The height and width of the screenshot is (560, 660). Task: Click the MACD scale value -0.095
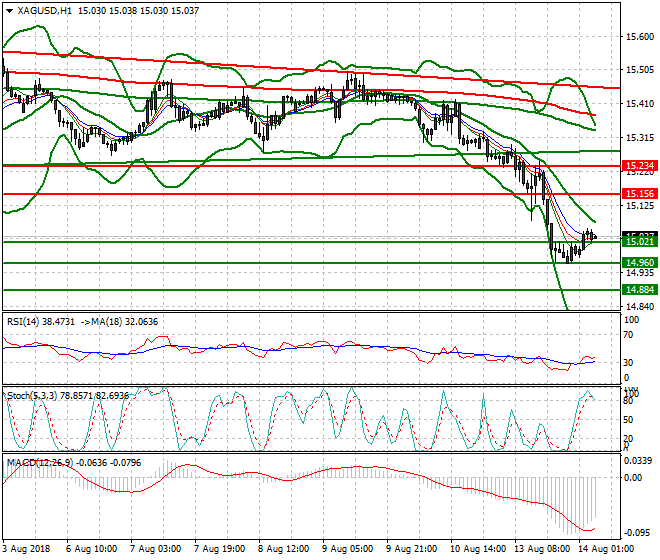tap(638, 534)
